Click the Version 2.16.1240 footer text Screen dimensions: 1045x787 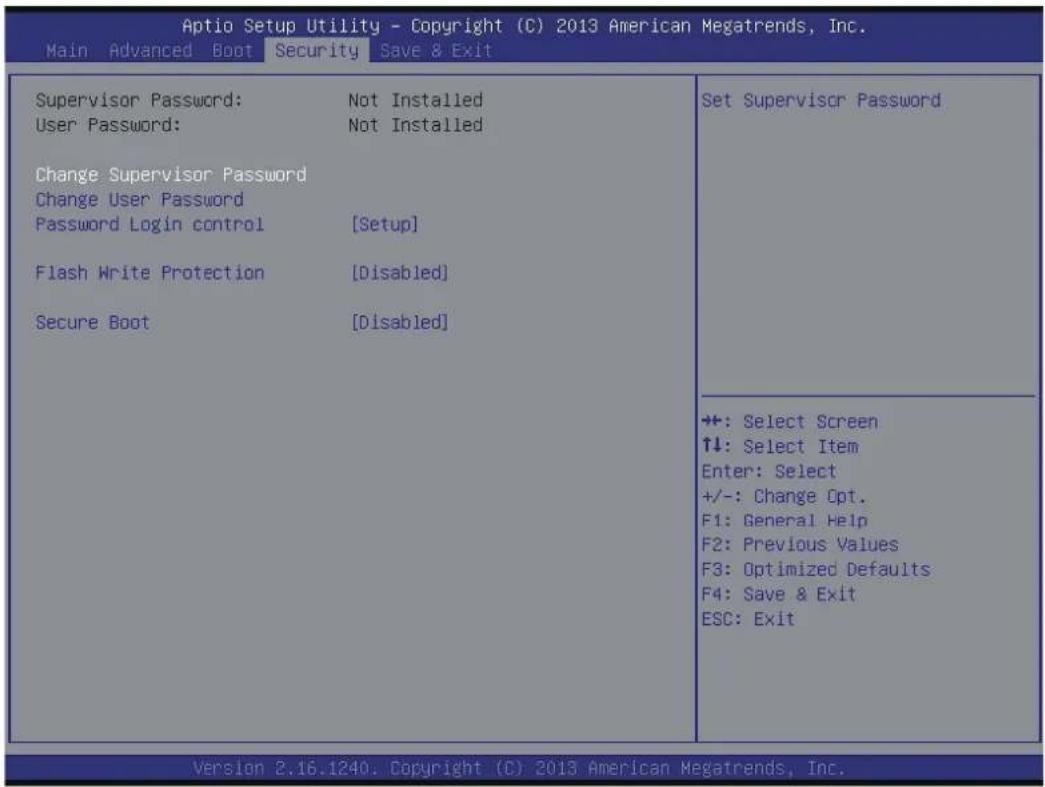tap(519, 768)
